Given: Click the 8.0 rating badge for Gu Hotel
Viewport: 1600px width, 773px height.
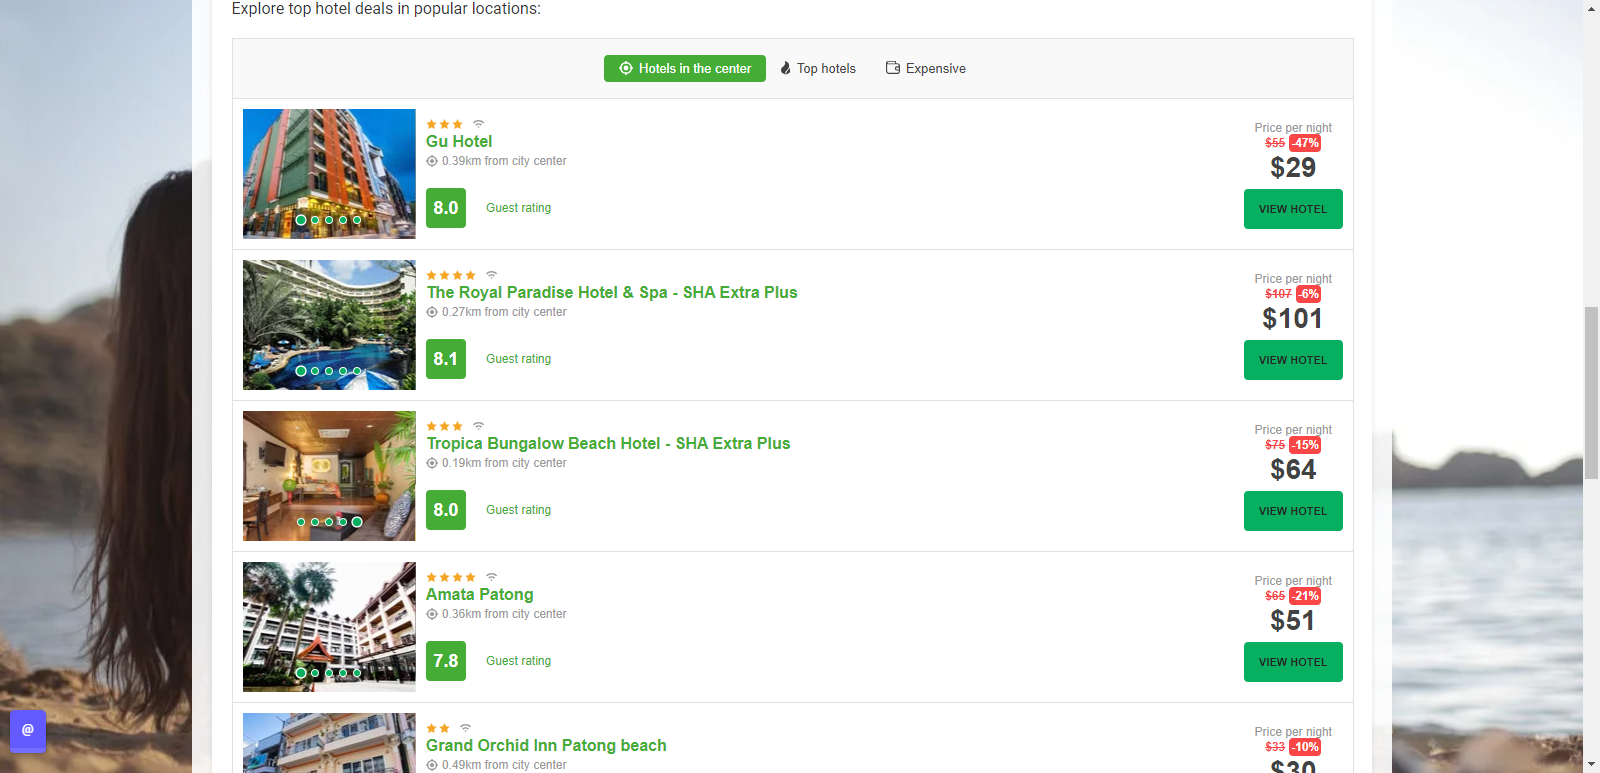Looking at the screenshot, I should click(446, 208).
